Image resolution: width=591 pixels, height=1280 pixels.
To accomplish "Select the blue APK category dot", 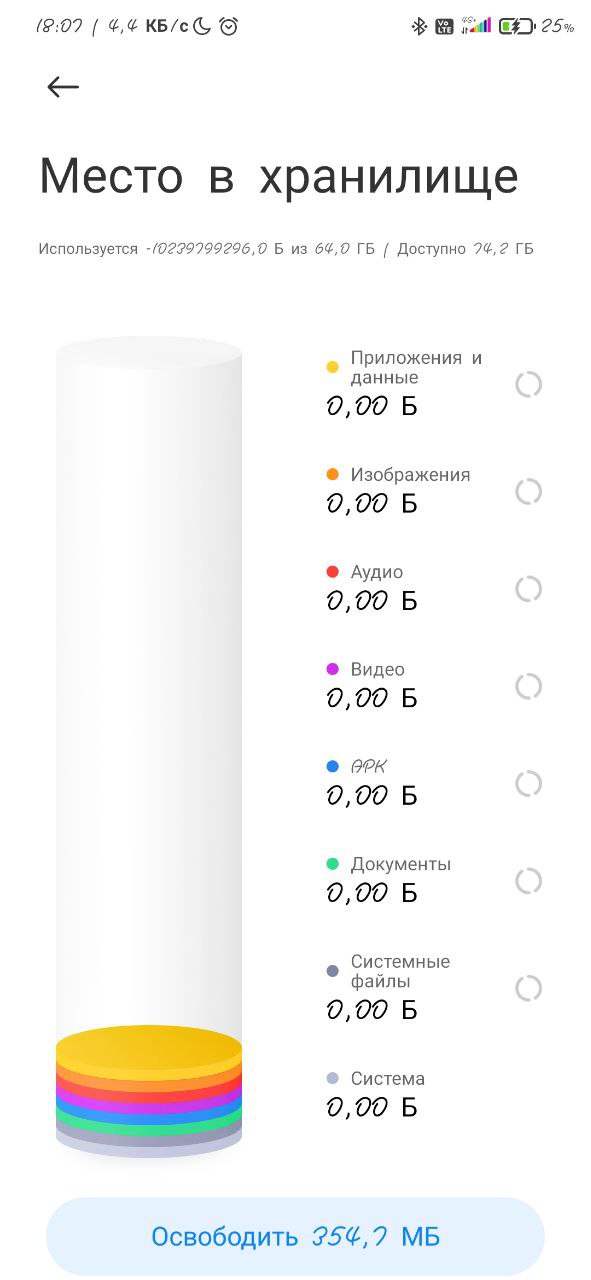I will (334, 765).
